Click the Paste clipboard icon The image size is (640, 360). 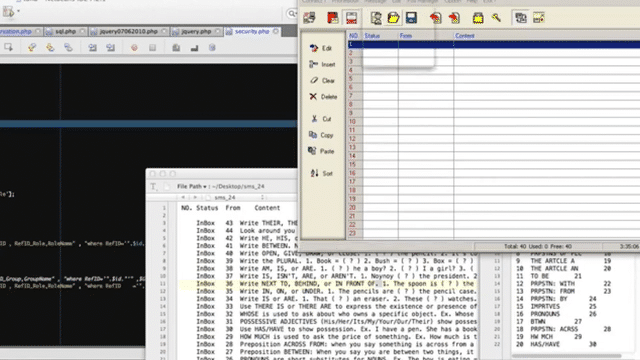[x=312, y=151]
